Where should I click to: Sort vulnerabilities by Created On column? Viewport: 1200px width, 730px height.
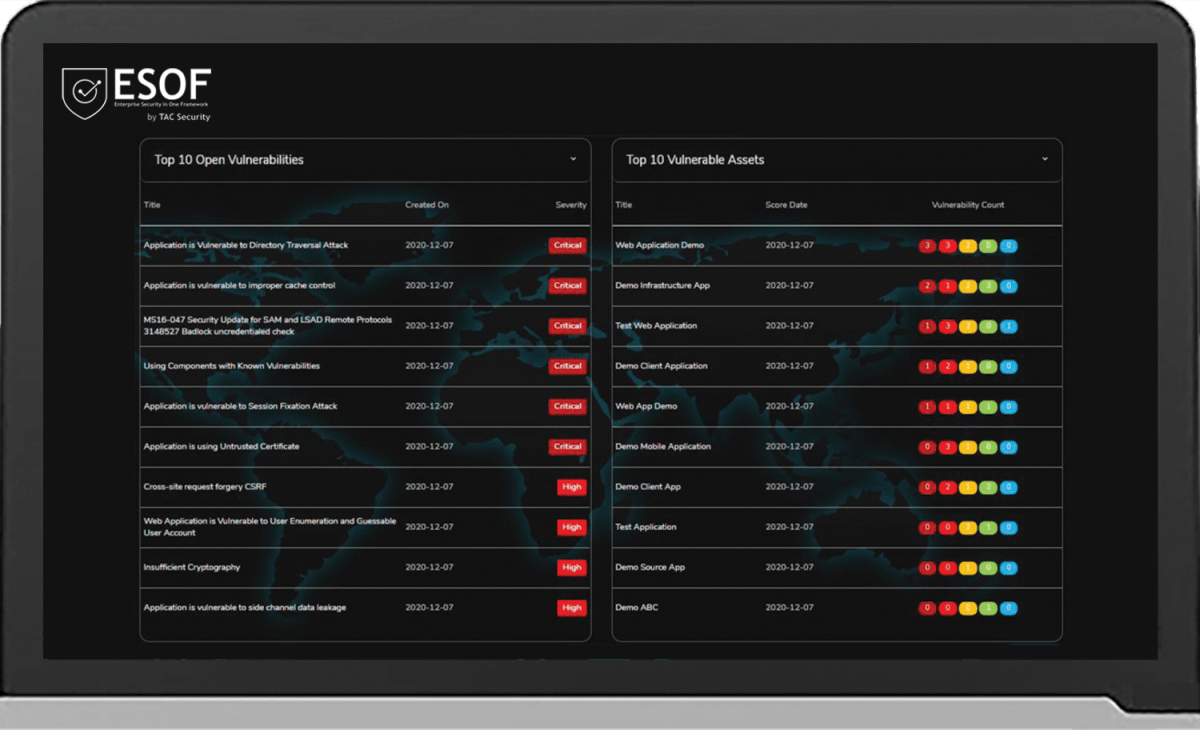tap(427, 205)
